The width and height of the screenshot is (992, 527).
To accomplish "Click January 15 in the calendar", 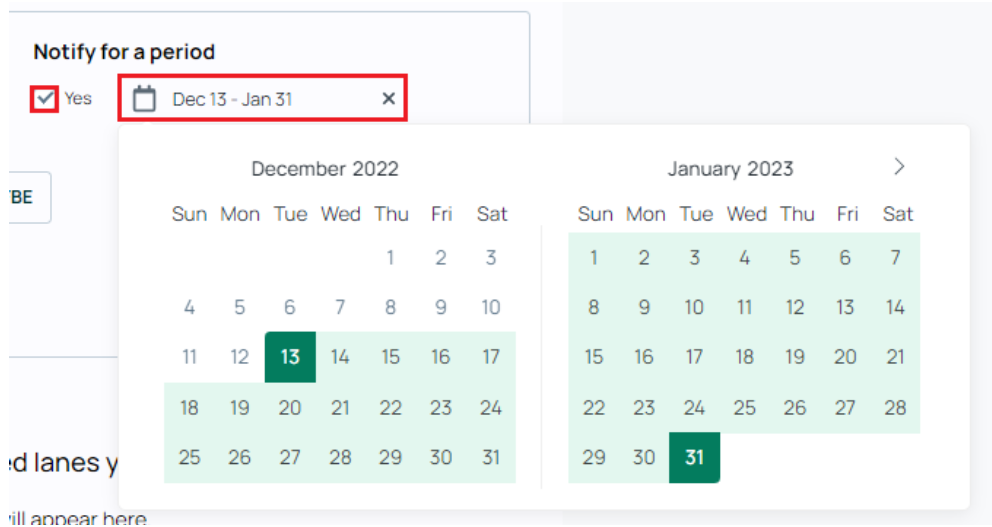I will click(x=594, y=357).
